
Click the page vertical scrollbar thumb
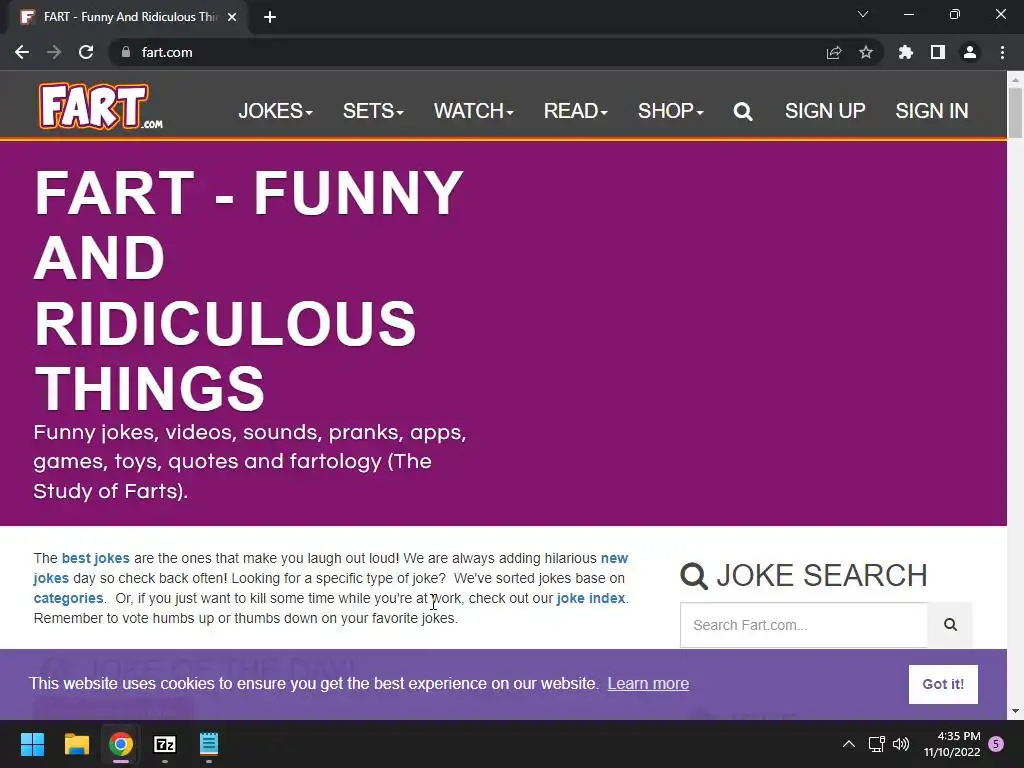(x=1015, y=112)
